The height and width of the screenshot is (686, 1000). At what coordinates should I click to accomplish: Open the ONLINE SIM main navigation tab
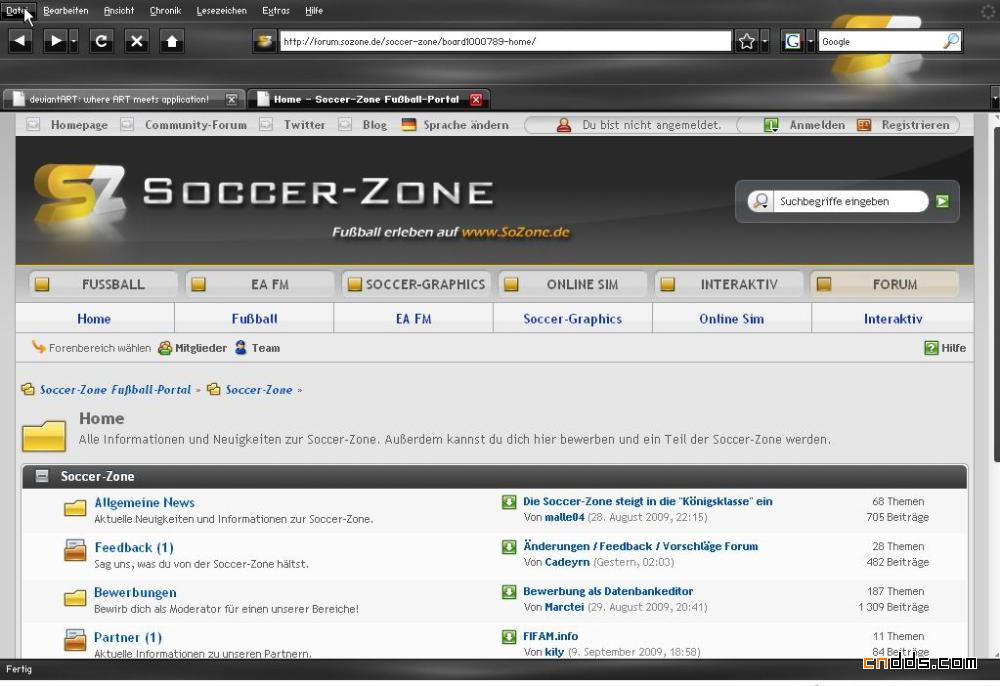pos(573,284)
